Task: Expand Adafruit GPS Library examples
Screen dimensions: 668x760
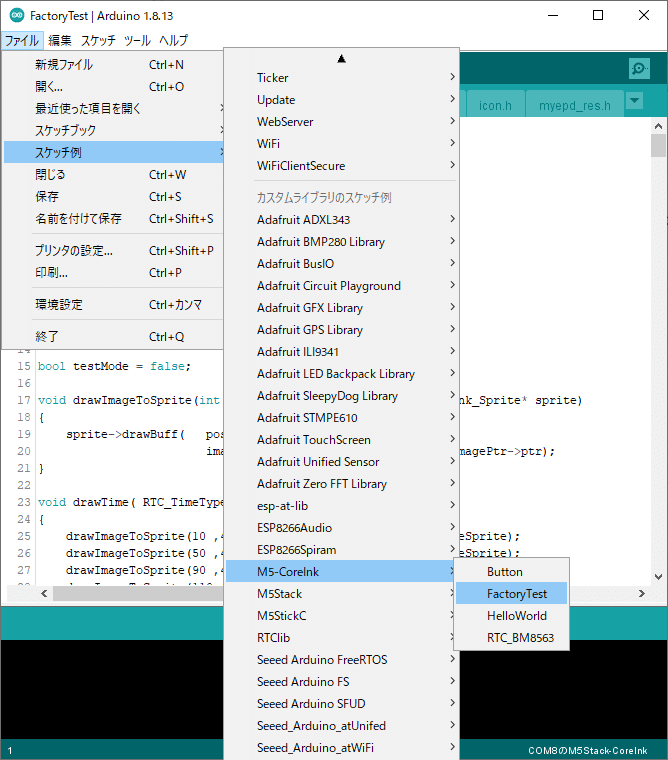Action: (341, 330)
